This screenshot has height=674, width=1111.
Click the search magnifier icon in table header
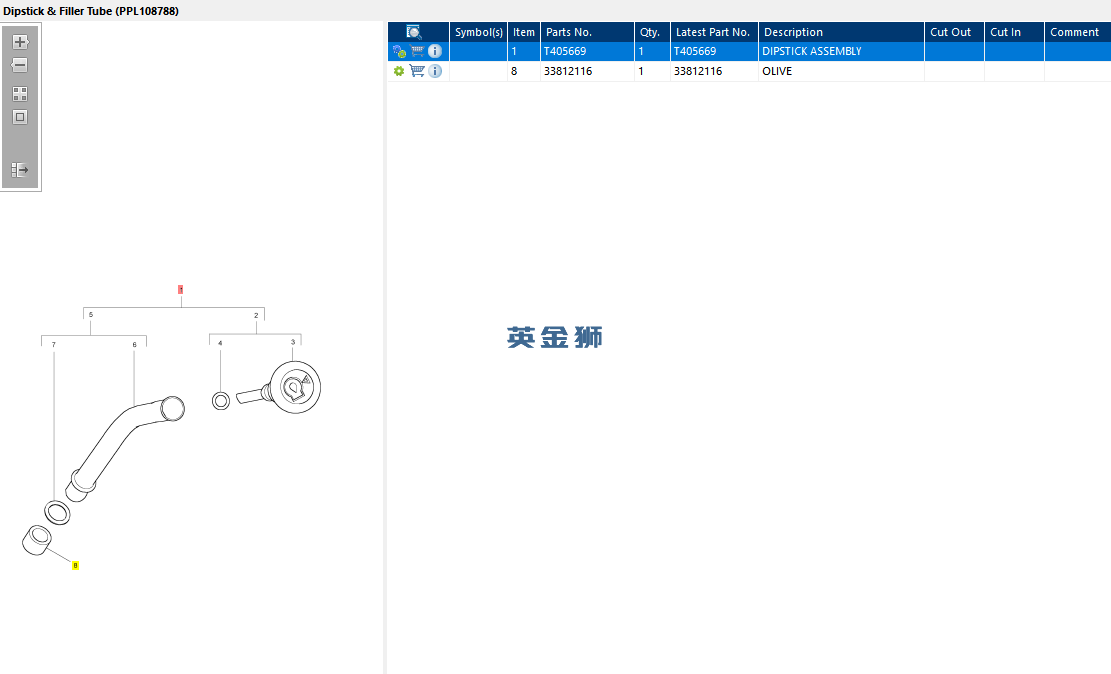click(414, 32)
